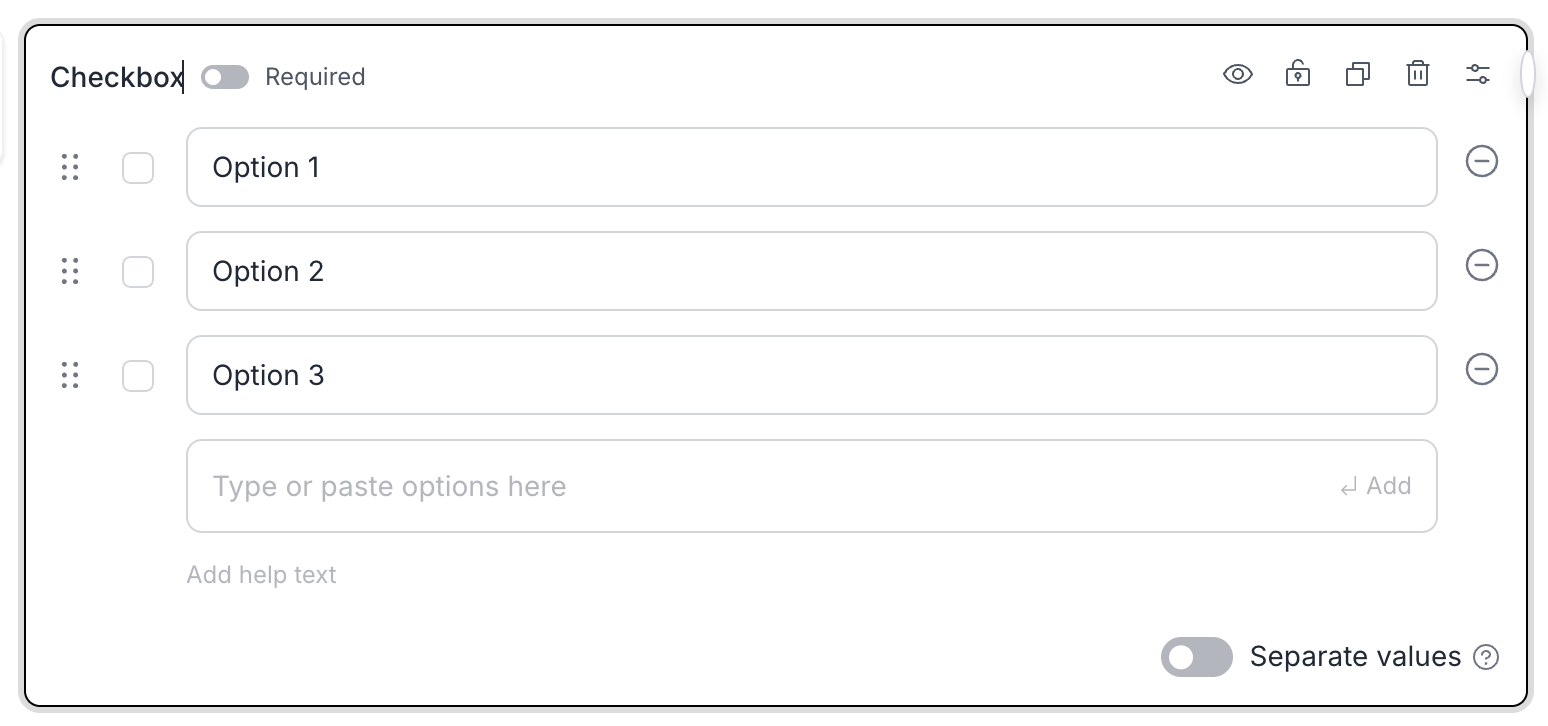Viewport: 1548px width, 726px height.
Task: Click the Add button in options field
Action: (1376, 487)
